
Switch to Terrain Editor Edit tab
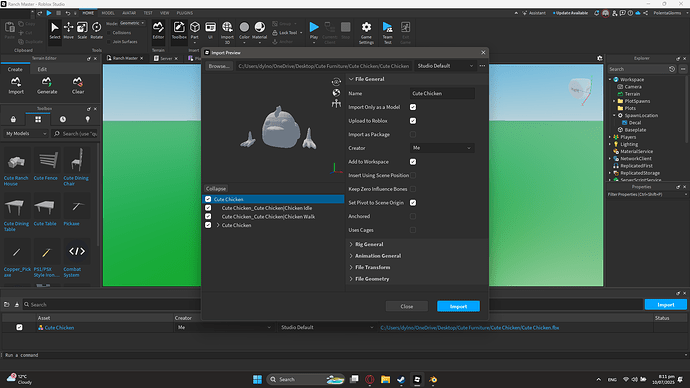[42, 70]
